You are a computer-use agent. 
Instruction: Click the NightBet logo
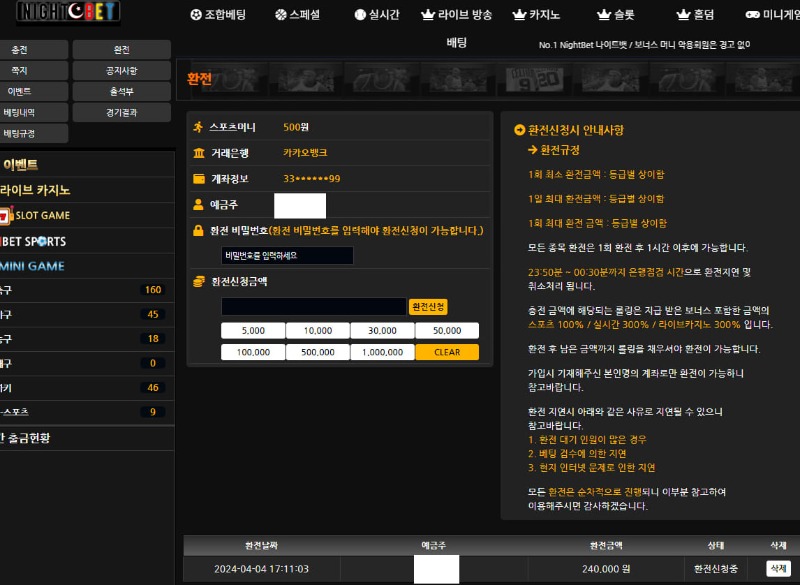tap(68, 12)
